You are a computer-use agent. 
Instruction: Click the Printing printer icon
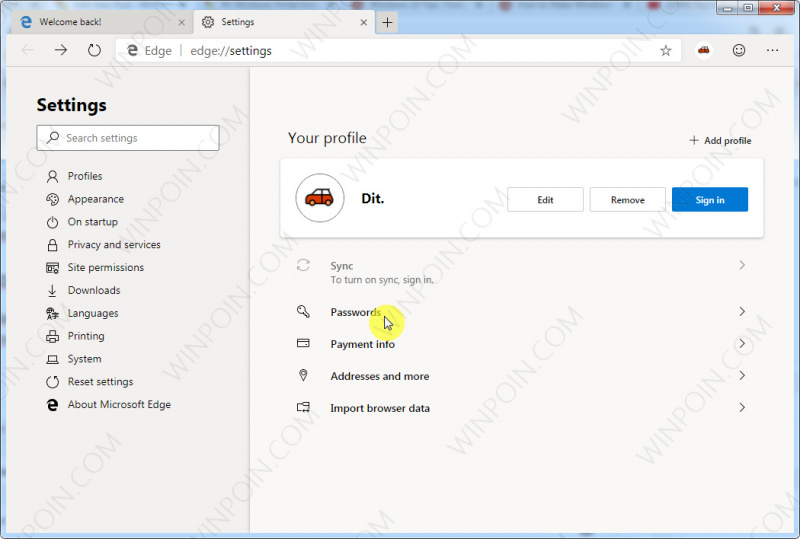coord(52,336)
